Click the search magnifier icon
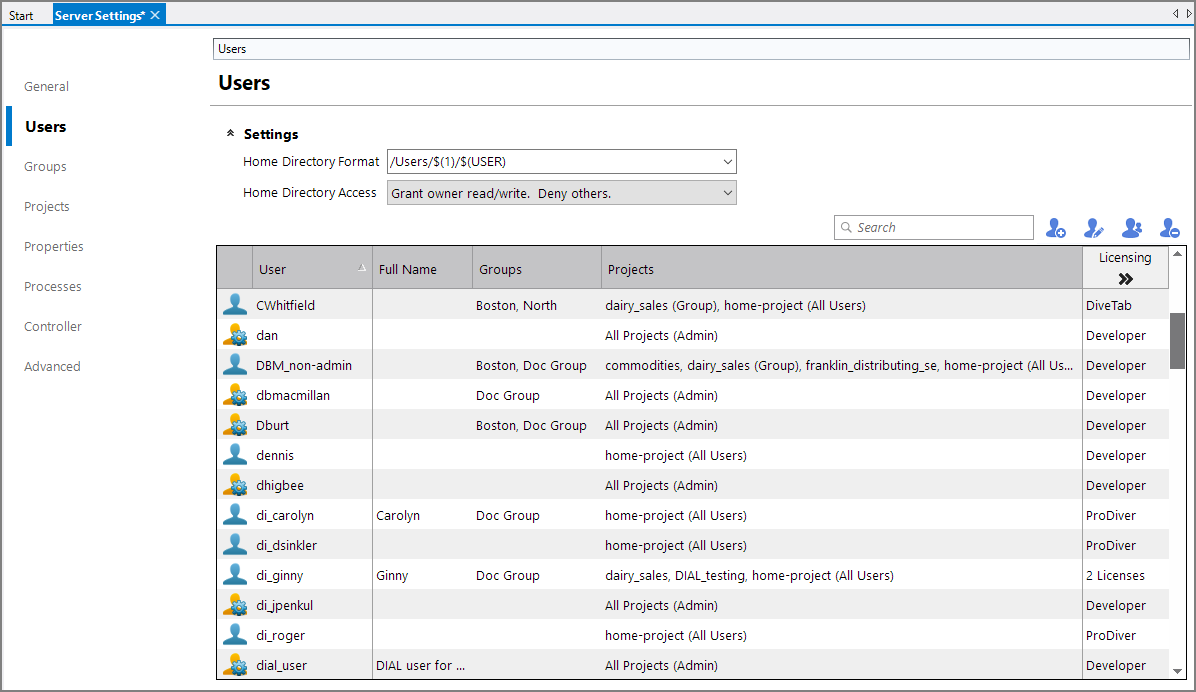This screenshot has height=692, width=1196. 847,227
